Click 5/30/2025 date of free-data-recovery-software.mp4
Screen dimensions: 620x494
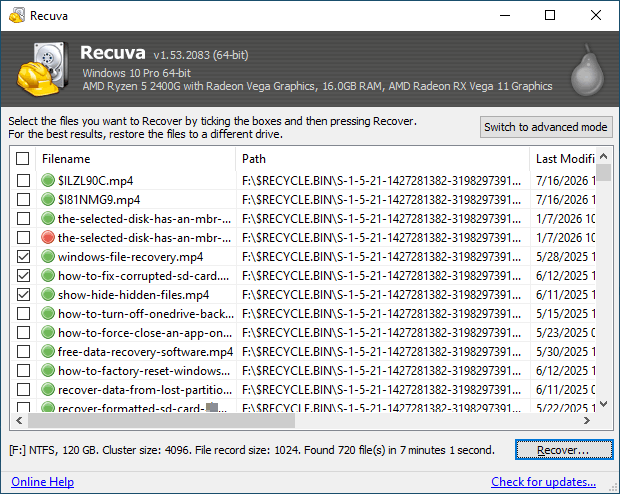click(565, 352)
